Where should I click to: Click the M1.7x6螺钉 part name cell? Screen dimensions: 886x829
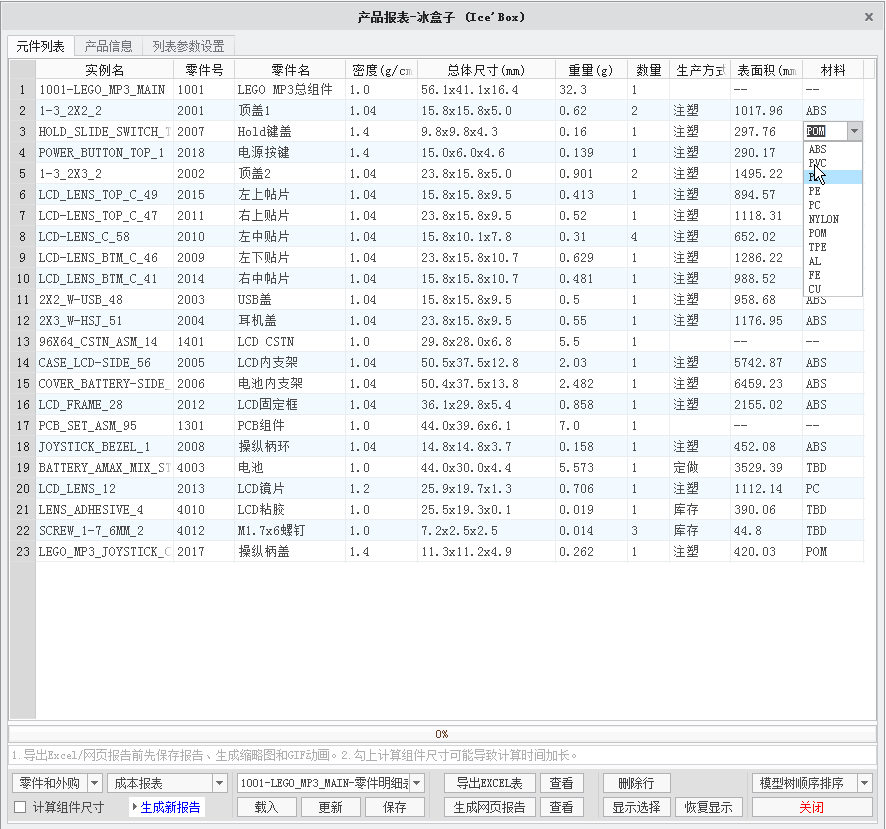290,531
